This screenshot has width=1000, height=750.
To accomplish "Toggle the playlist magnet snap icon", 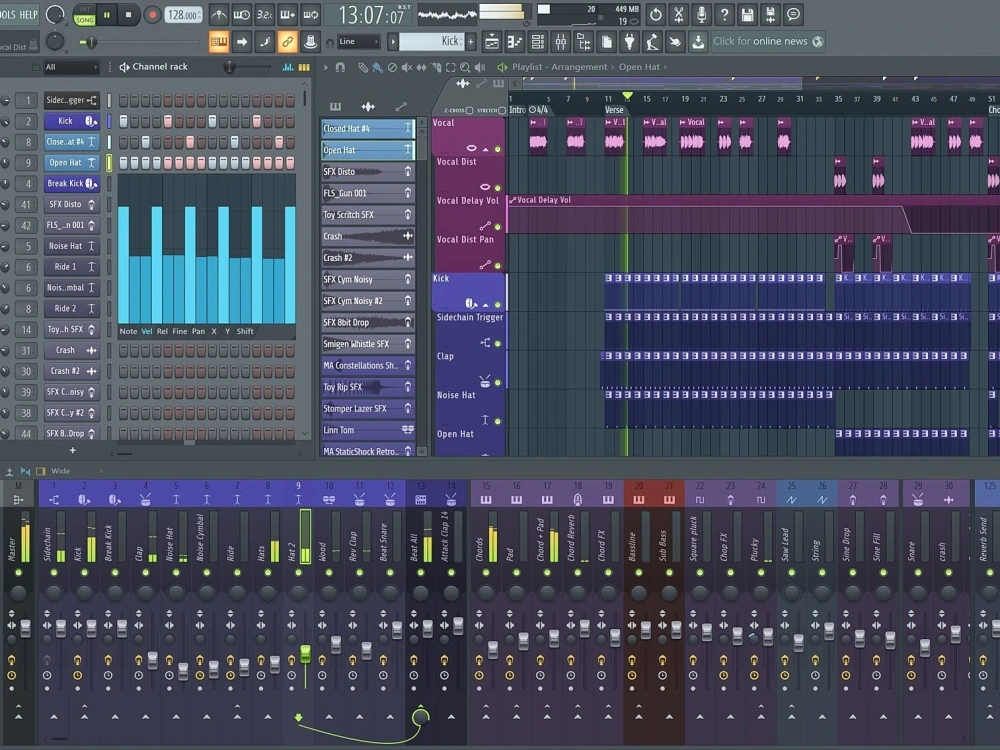I will tap(340, 67).
